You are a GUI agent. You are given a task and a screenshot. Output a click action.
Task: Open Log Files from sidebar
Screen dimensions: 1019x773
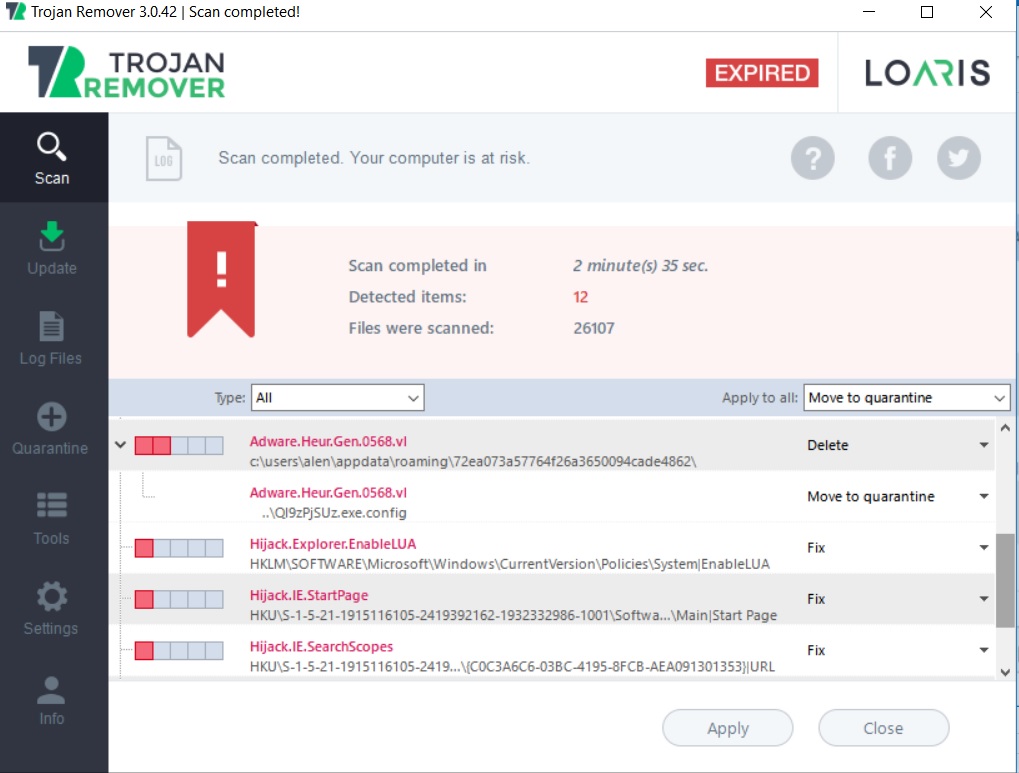click(51, 339)
